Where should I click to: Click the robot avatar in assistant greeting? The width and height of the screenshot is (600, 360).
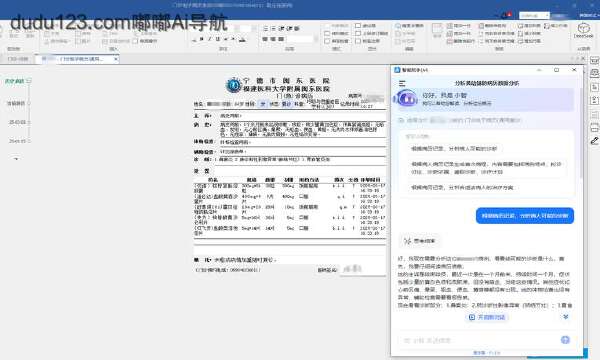coord(406,99)
